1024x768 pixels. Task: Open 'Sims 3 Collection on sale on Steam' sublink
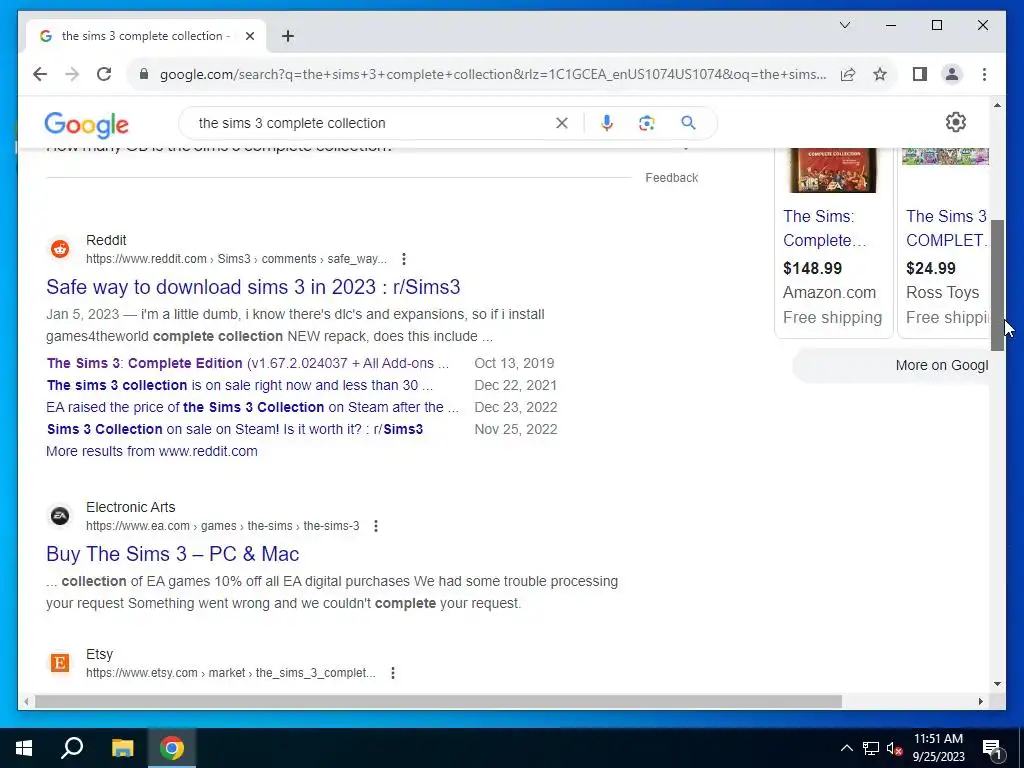tap(235, 429)
